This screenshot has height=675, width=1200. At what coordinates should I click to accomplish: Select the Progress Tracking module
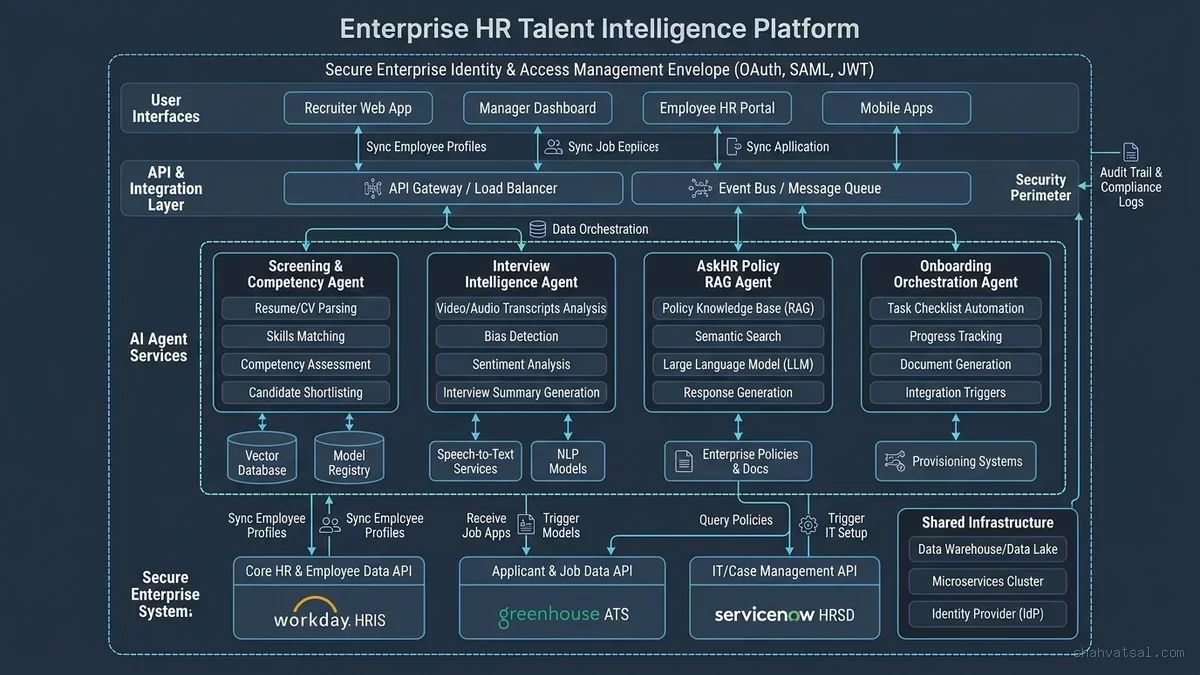tap(955, 336)
